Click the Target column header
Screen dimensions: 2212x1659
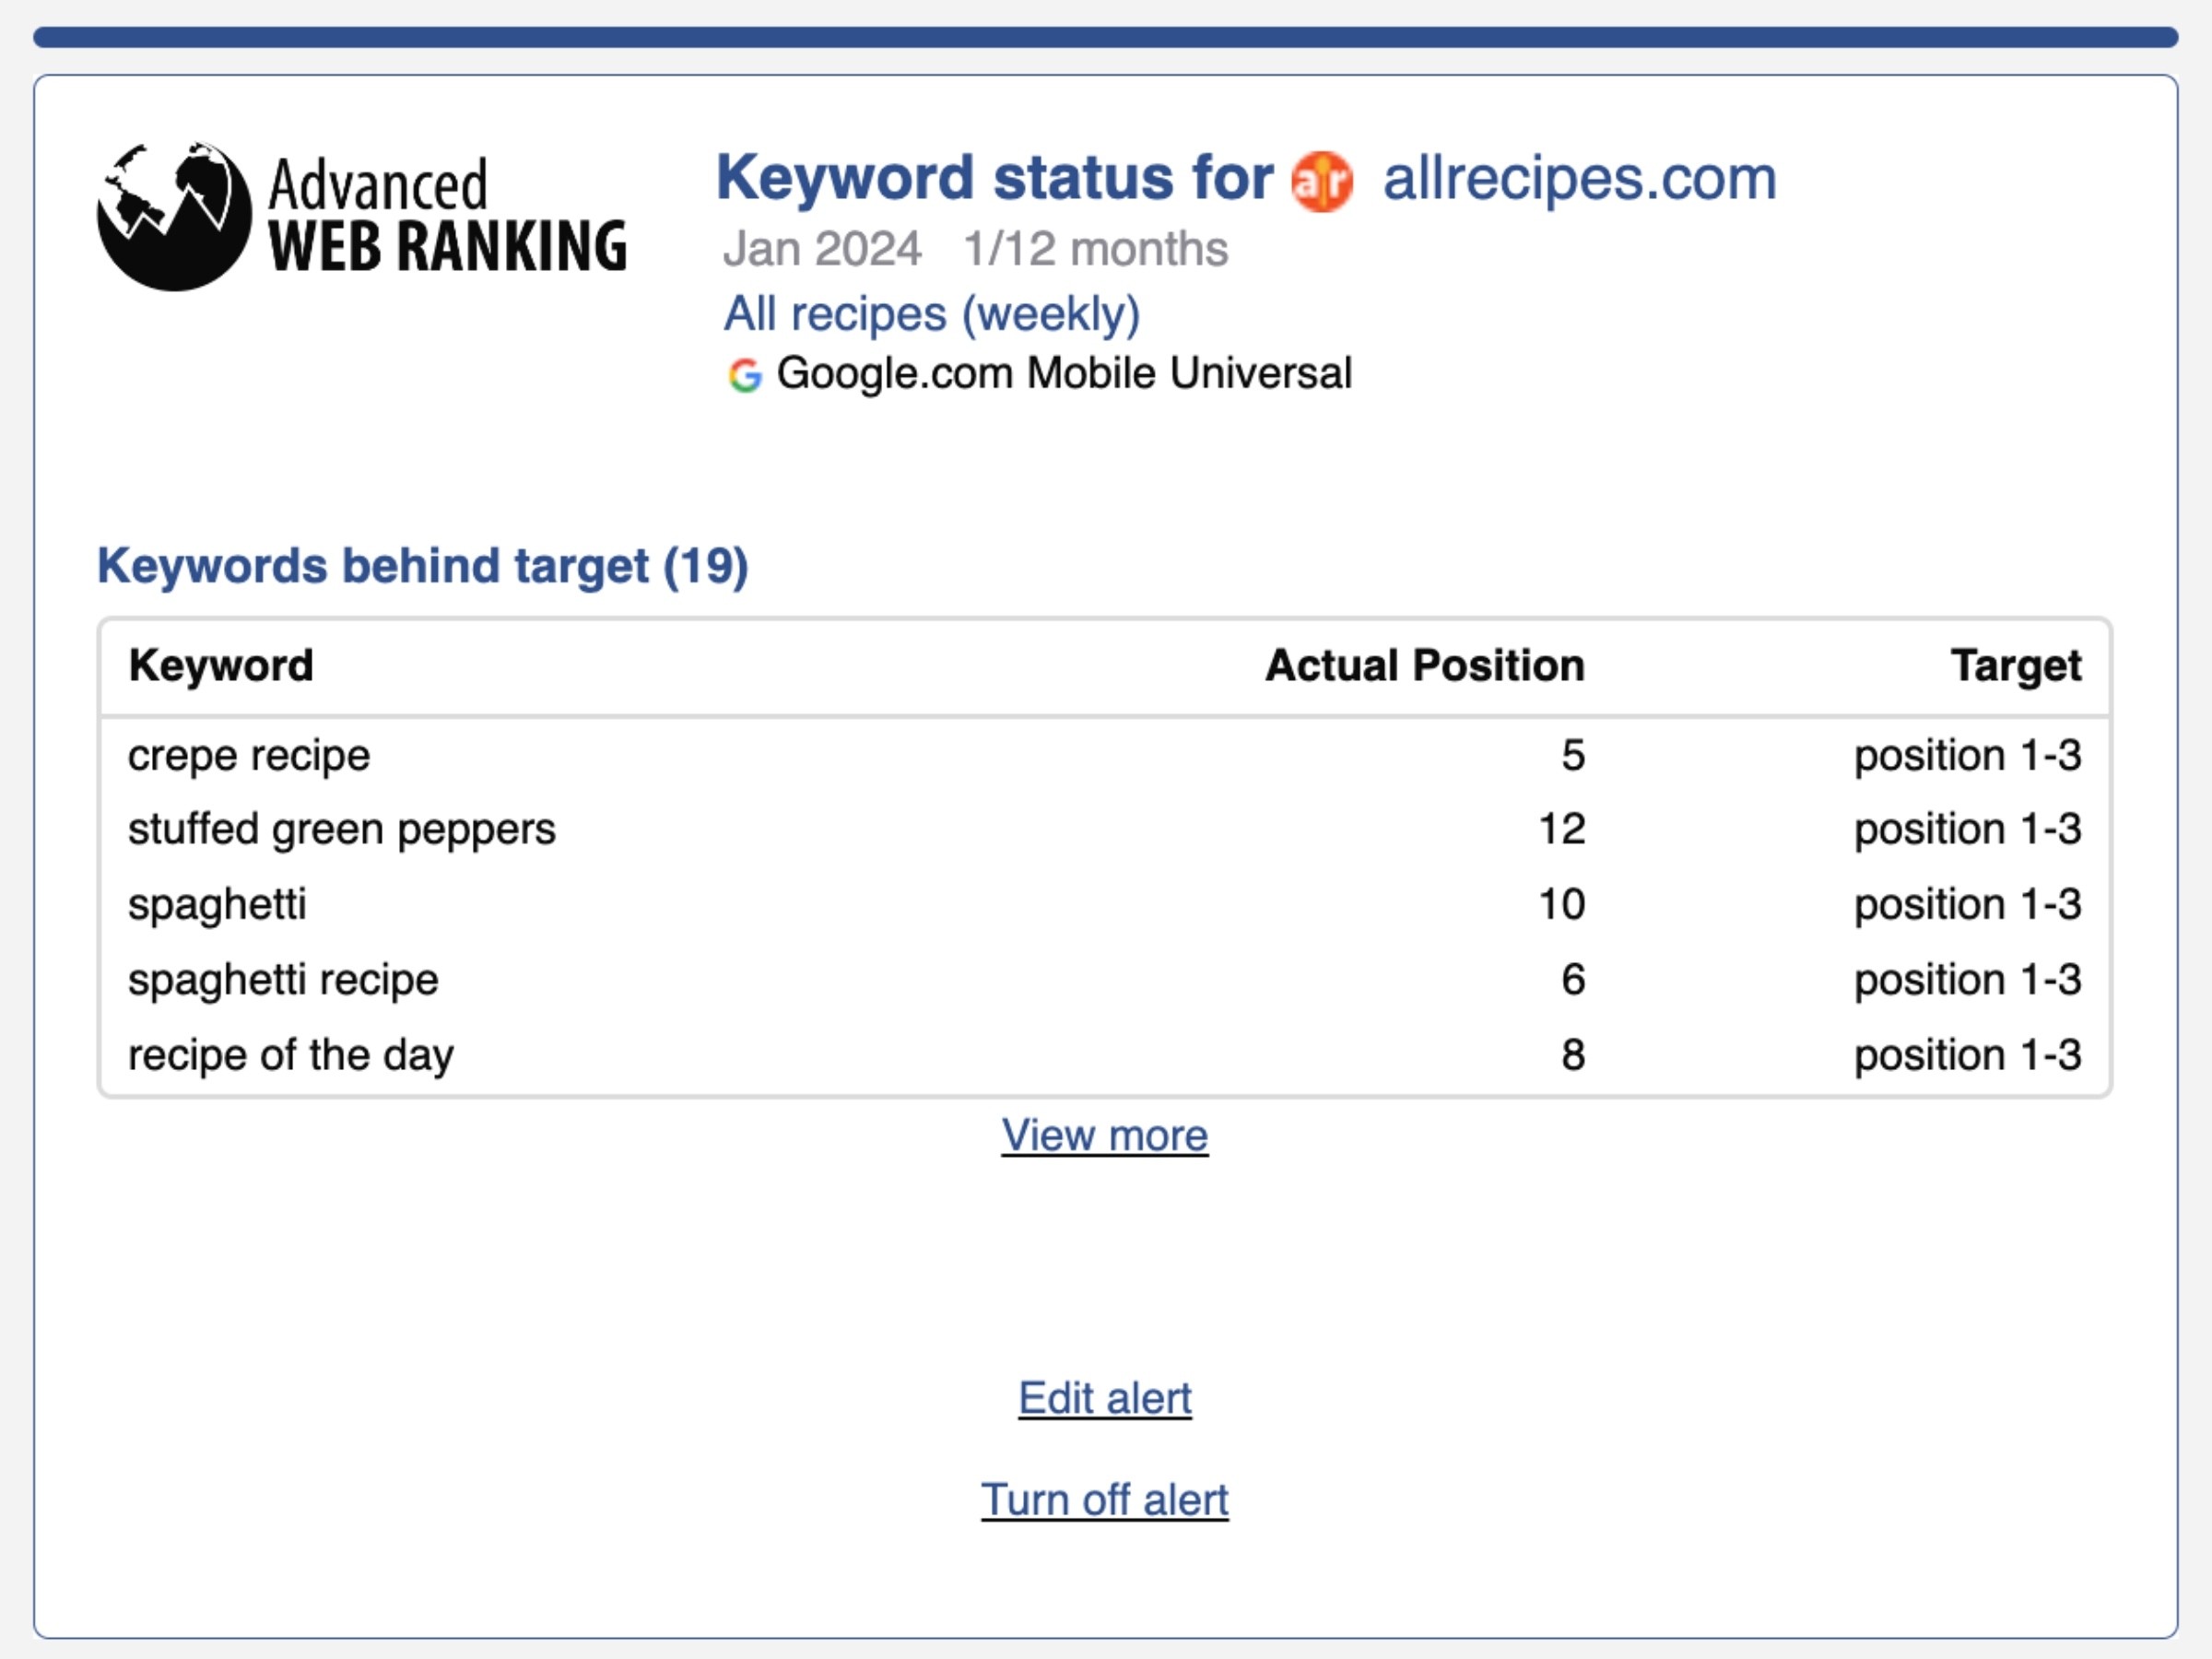(x=2016, y=665)
